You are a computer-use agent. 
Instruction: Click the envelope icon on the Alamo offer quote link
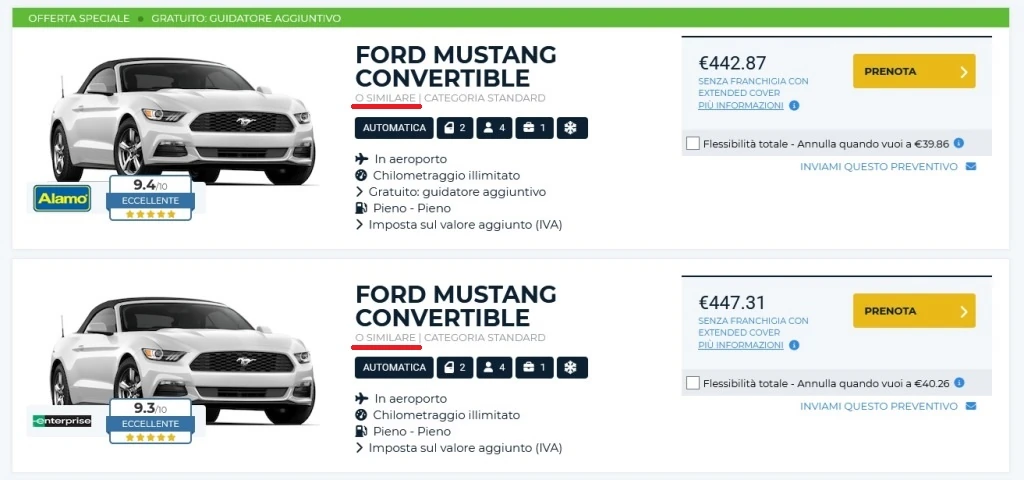(x=970, y=167)
